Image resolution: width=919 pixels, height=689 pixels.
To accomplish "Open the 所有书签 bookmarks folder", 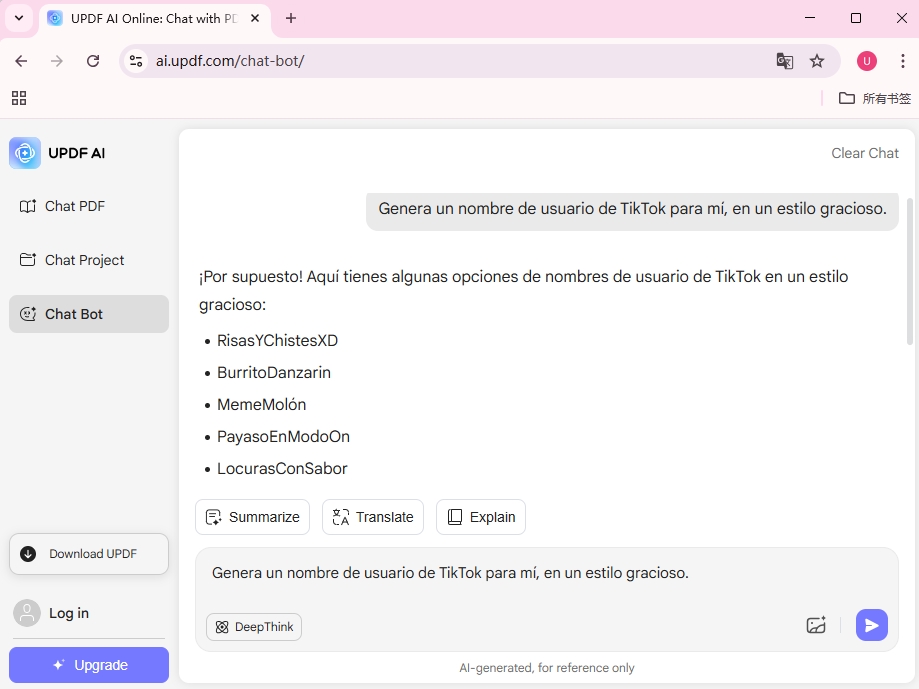I will click(874, 98).
